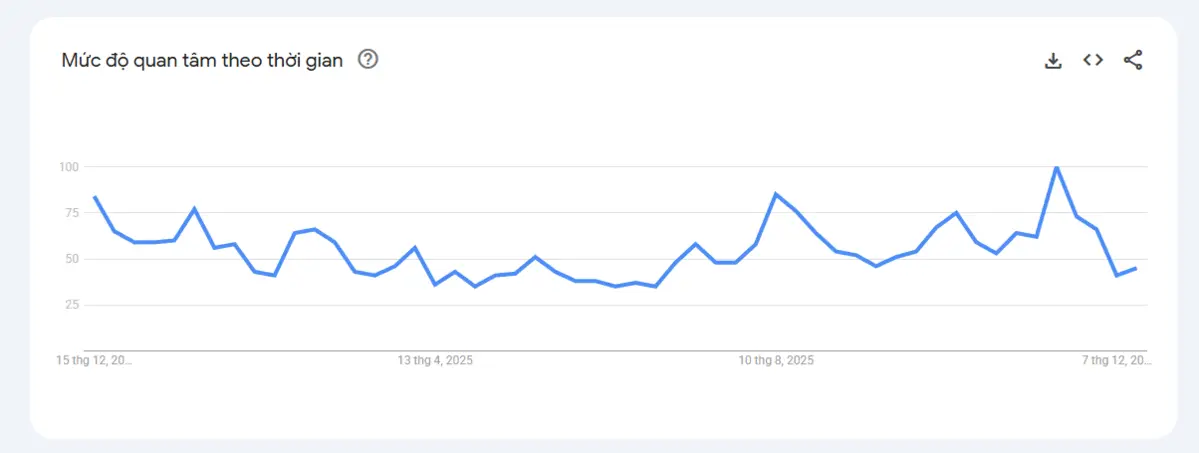Screen dimensions: 1199x453
Task: Click the first data point of the line
Action: pyautogui.click(x=94, y=197)
